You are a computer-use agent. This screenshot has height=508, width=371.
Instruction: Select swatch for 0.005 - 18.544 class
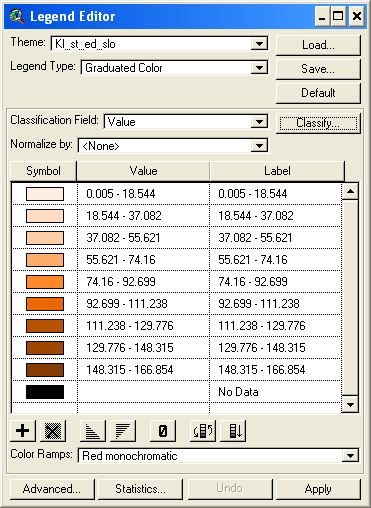[x=45, y=194]
